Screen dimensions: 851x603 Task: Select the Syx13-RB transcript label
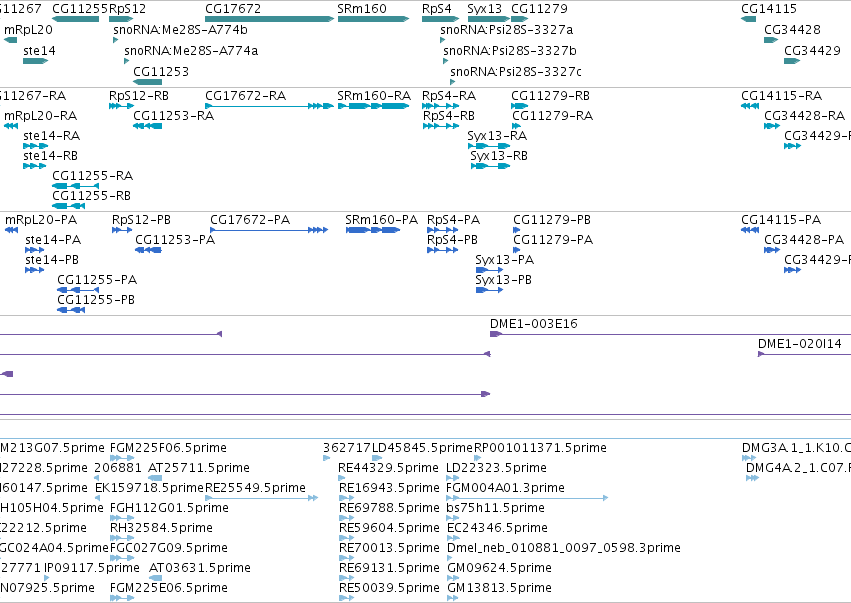coord(499,156)
